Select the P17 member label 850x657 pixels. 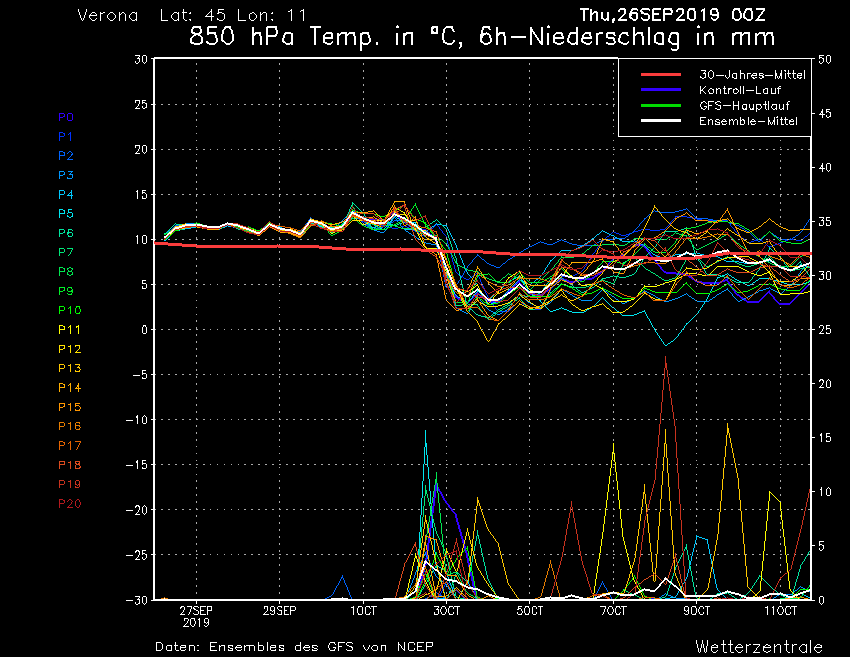pyautogui.click(x=69, y=446)
